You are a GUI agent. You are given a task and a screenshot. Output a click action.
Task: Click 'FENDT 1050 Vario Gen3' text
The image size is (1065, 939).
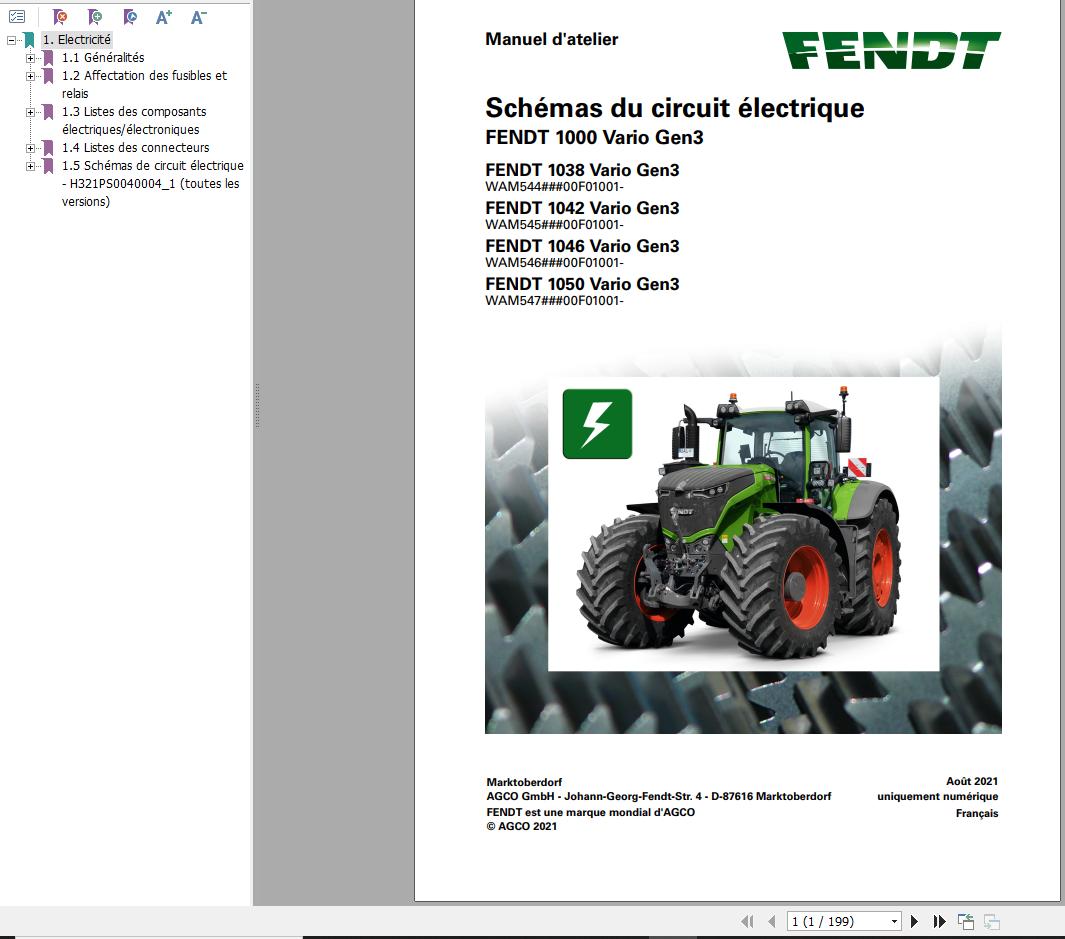[x=582, y=284]
